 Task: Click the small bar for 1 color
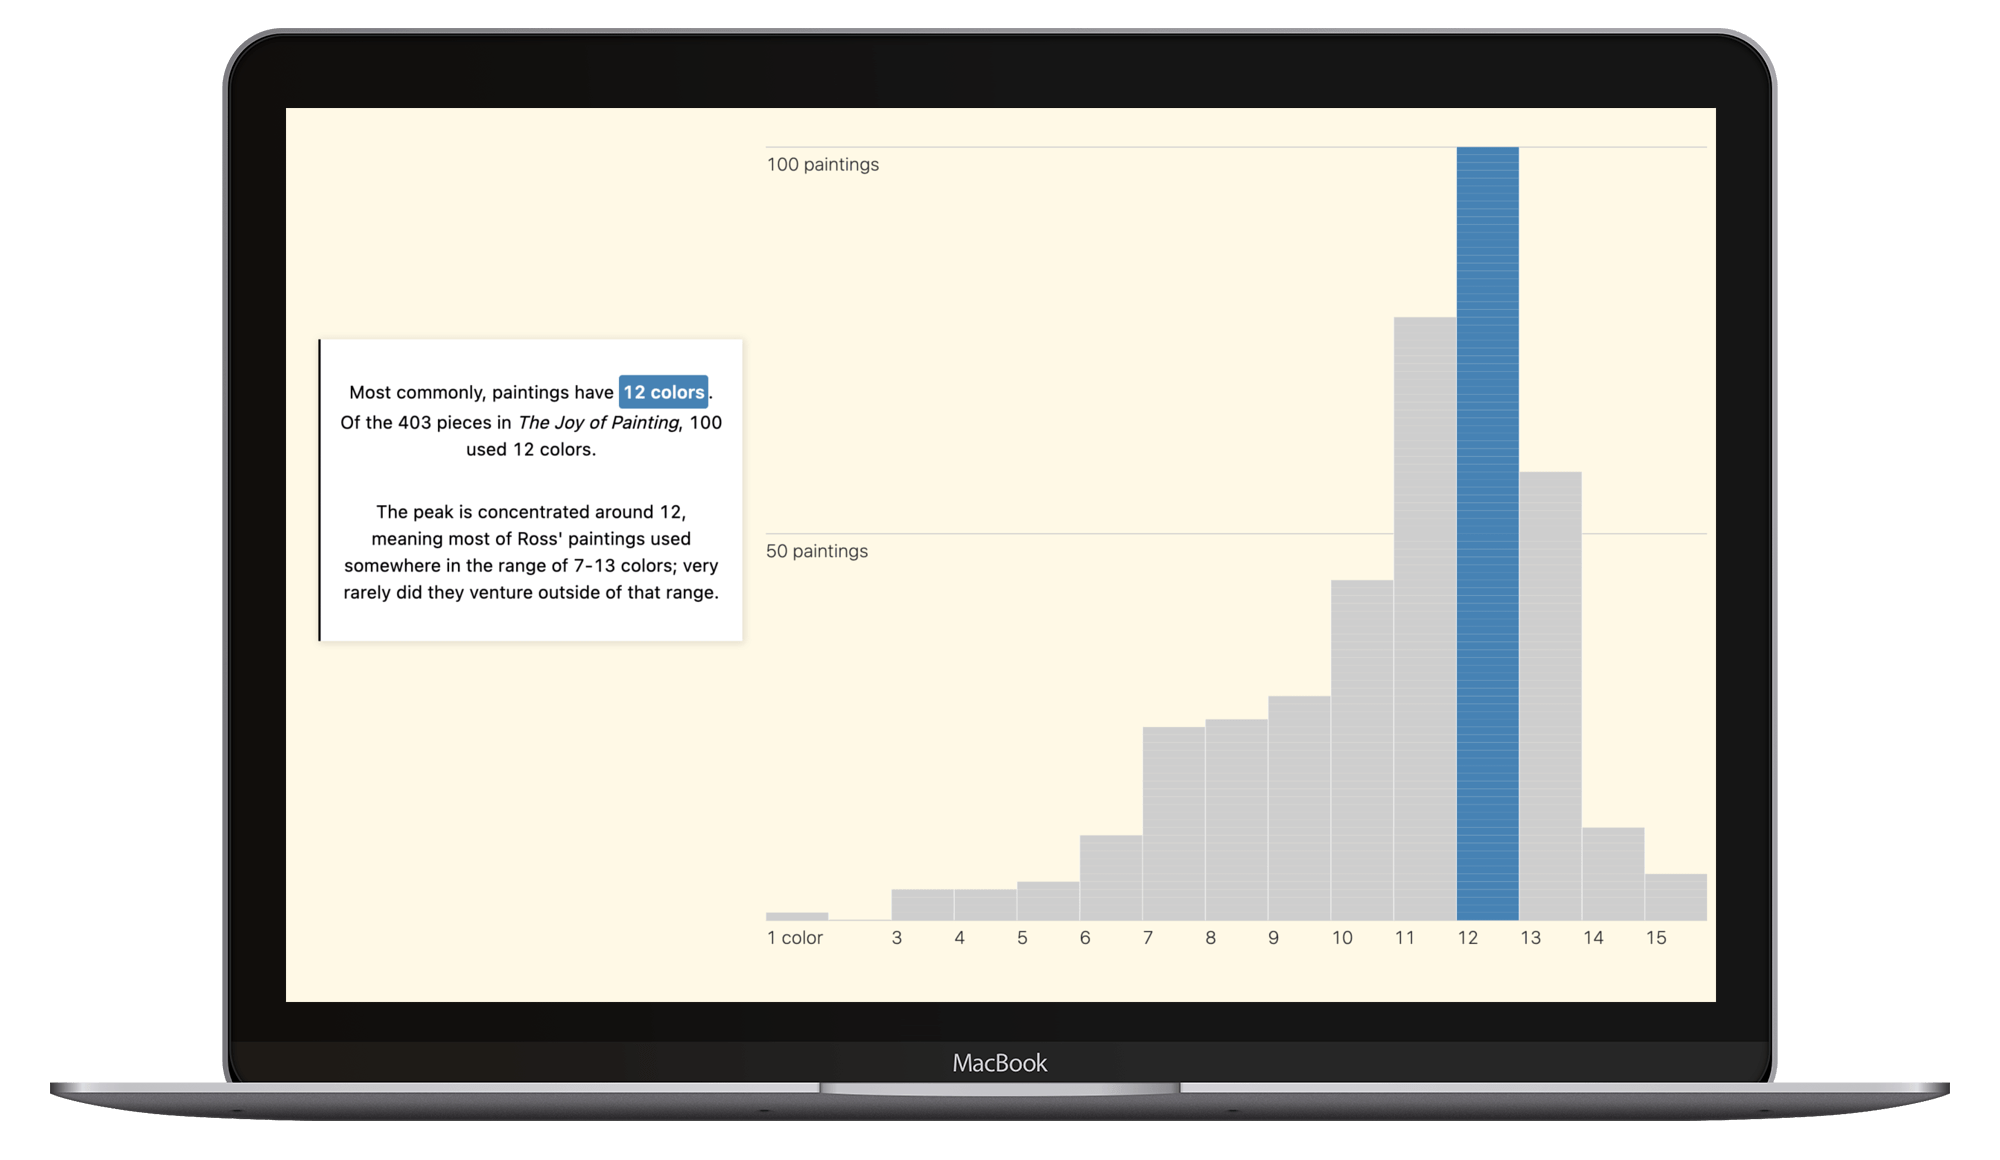point(797,916)
